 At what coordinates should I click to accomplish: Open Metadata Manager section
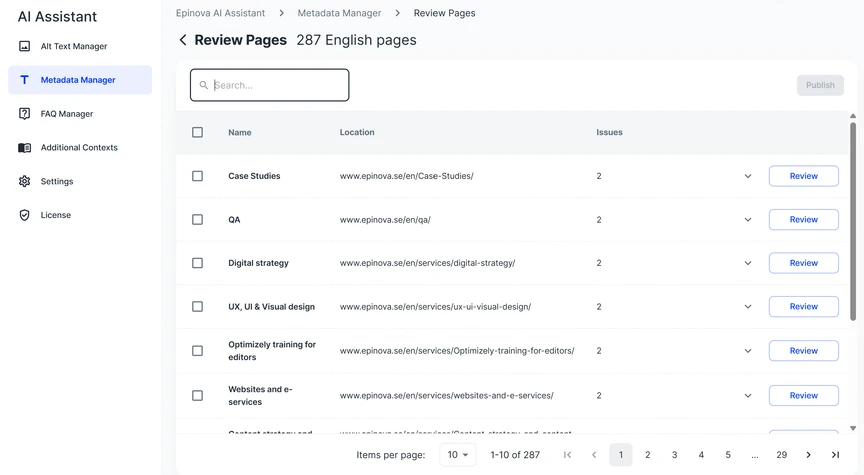[x=80, y=80]
